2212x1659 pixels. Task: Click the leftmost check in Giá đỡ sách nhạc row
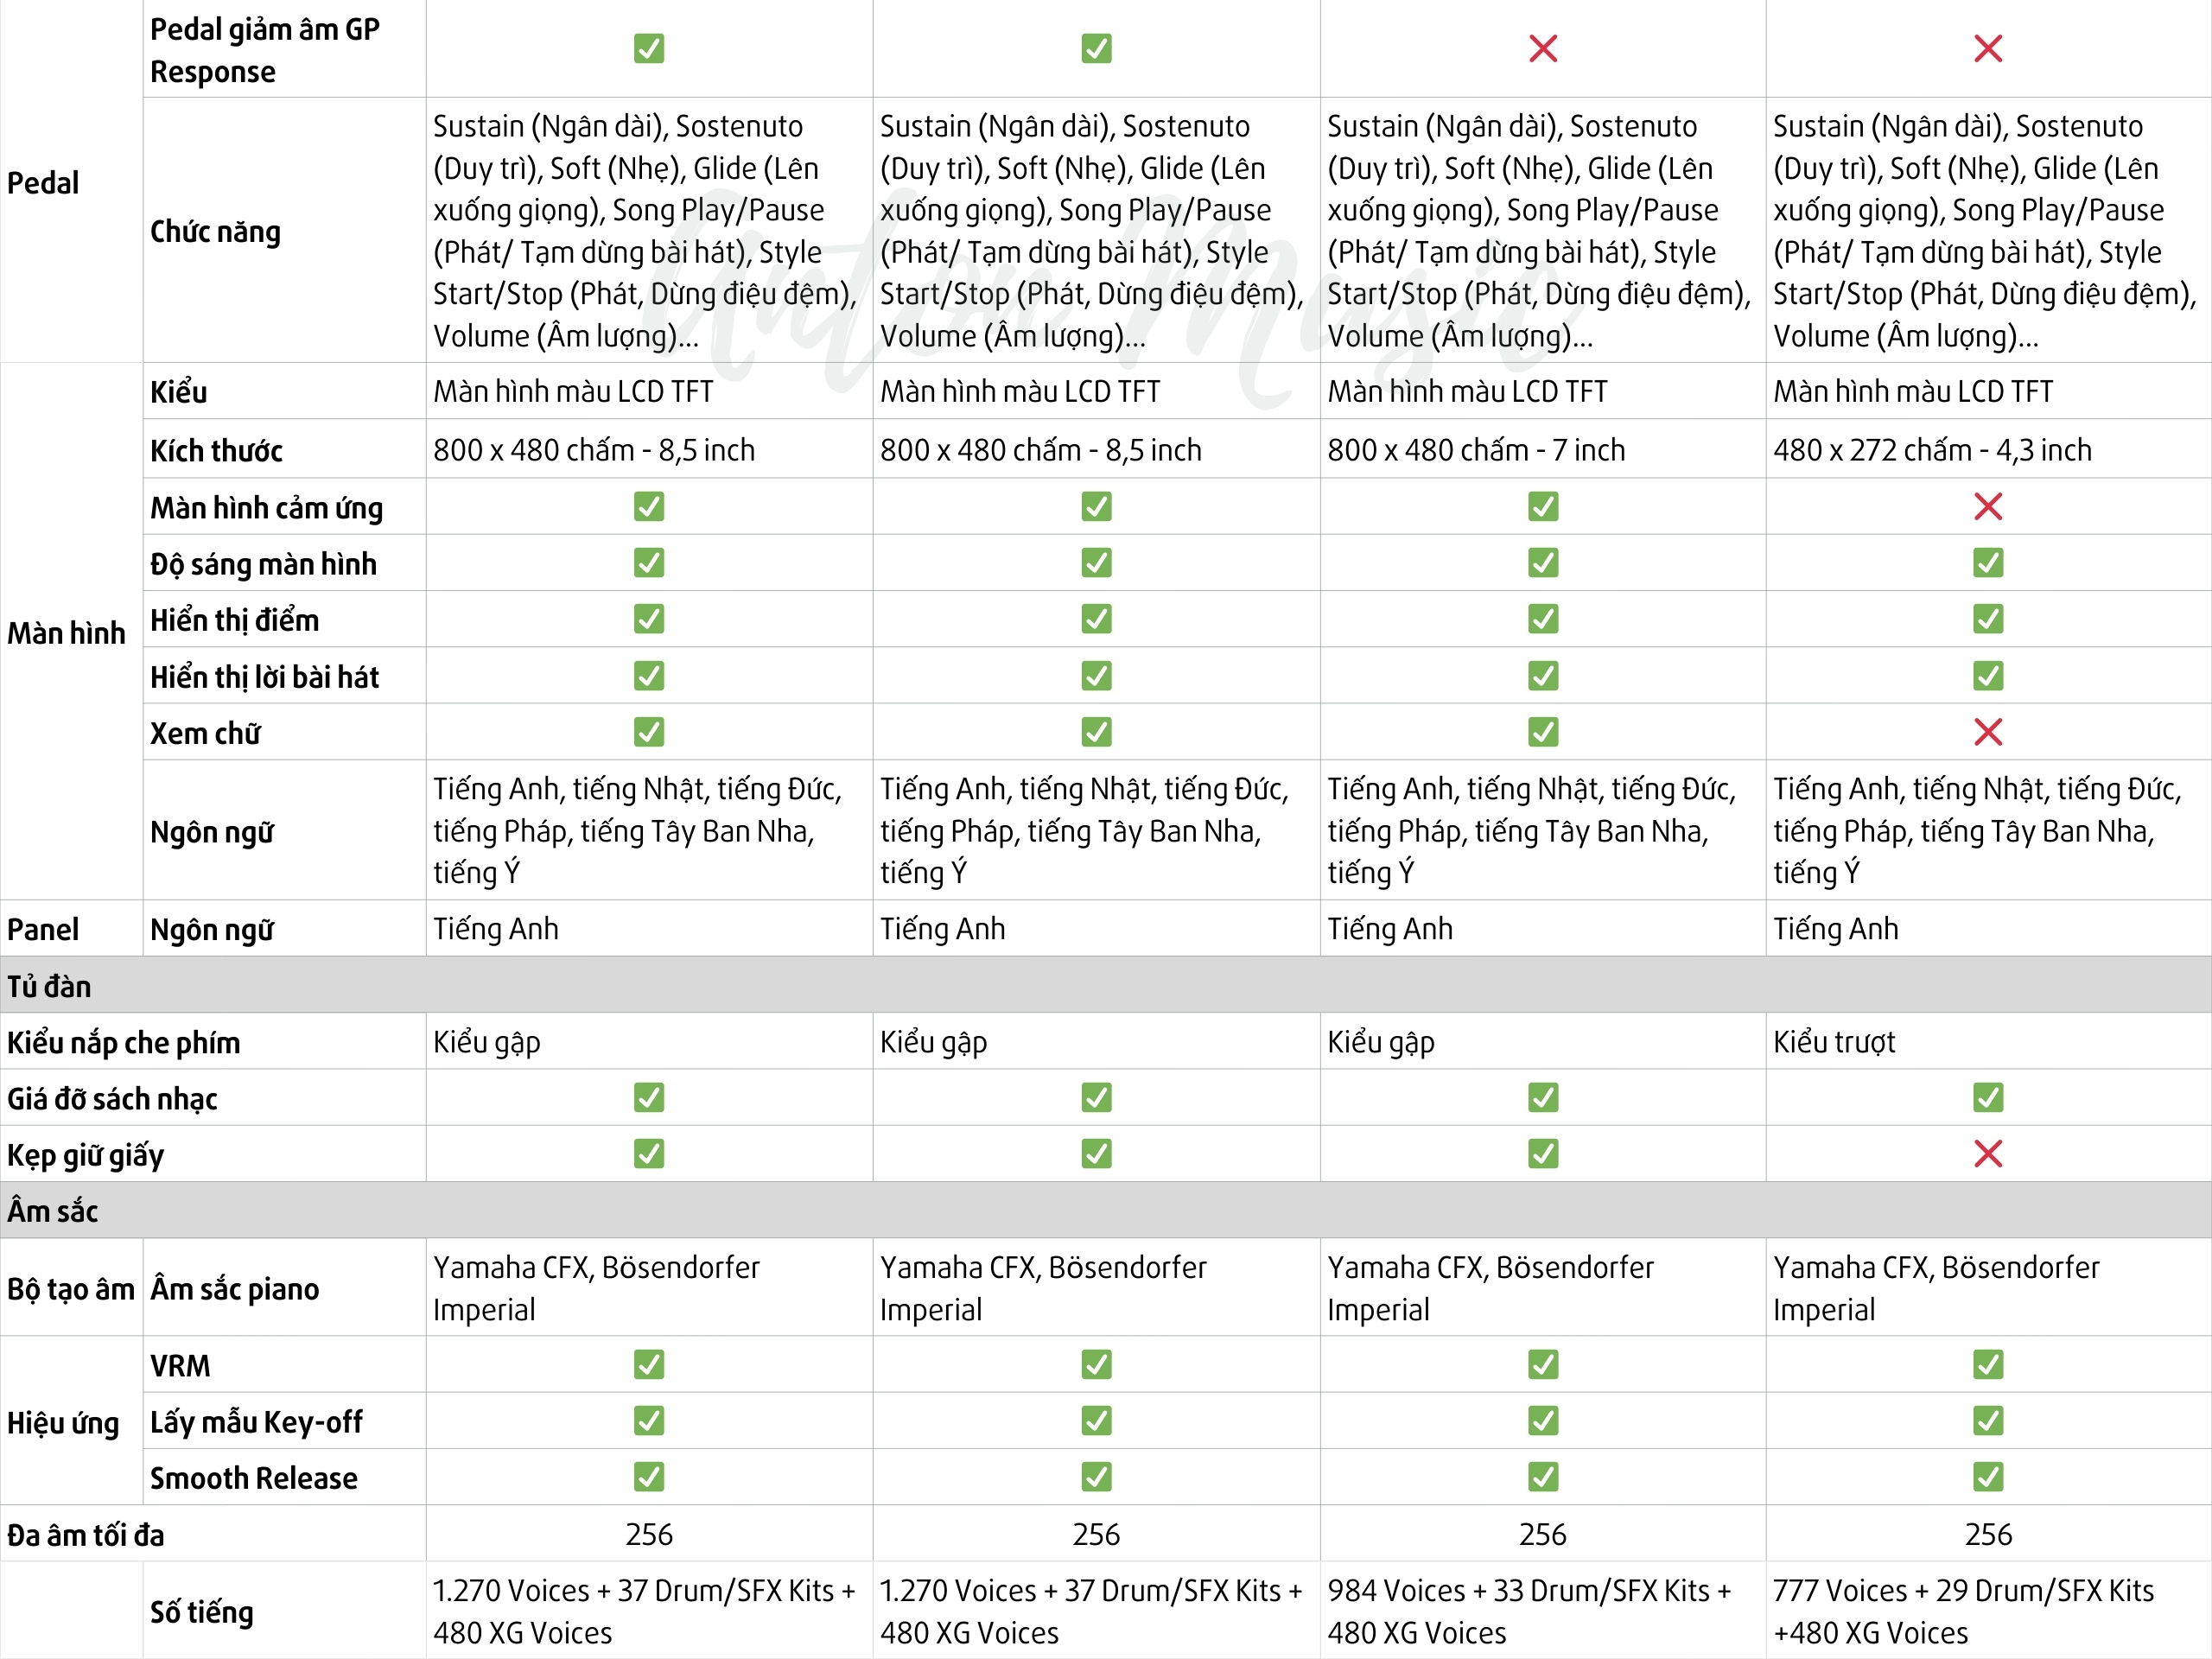click(x=649, y=1098)
